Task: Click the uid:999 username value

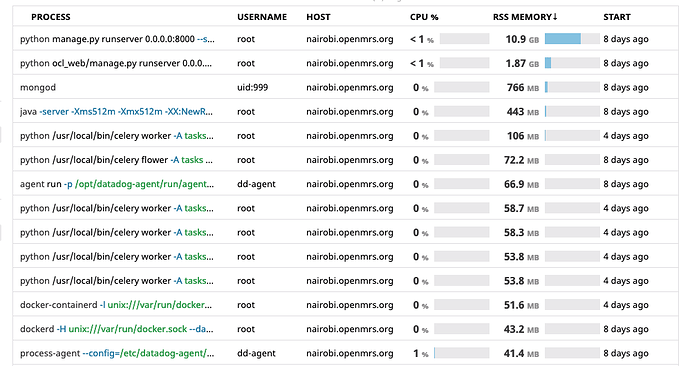Action: point(252,87)
